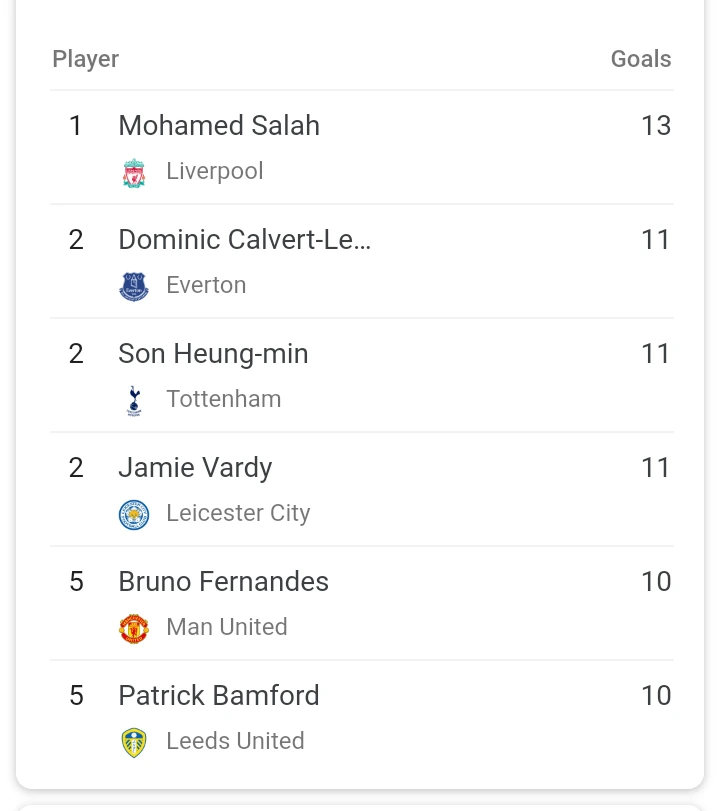
Task: Click the Man United team label
Action: click(x=227, y=627)
